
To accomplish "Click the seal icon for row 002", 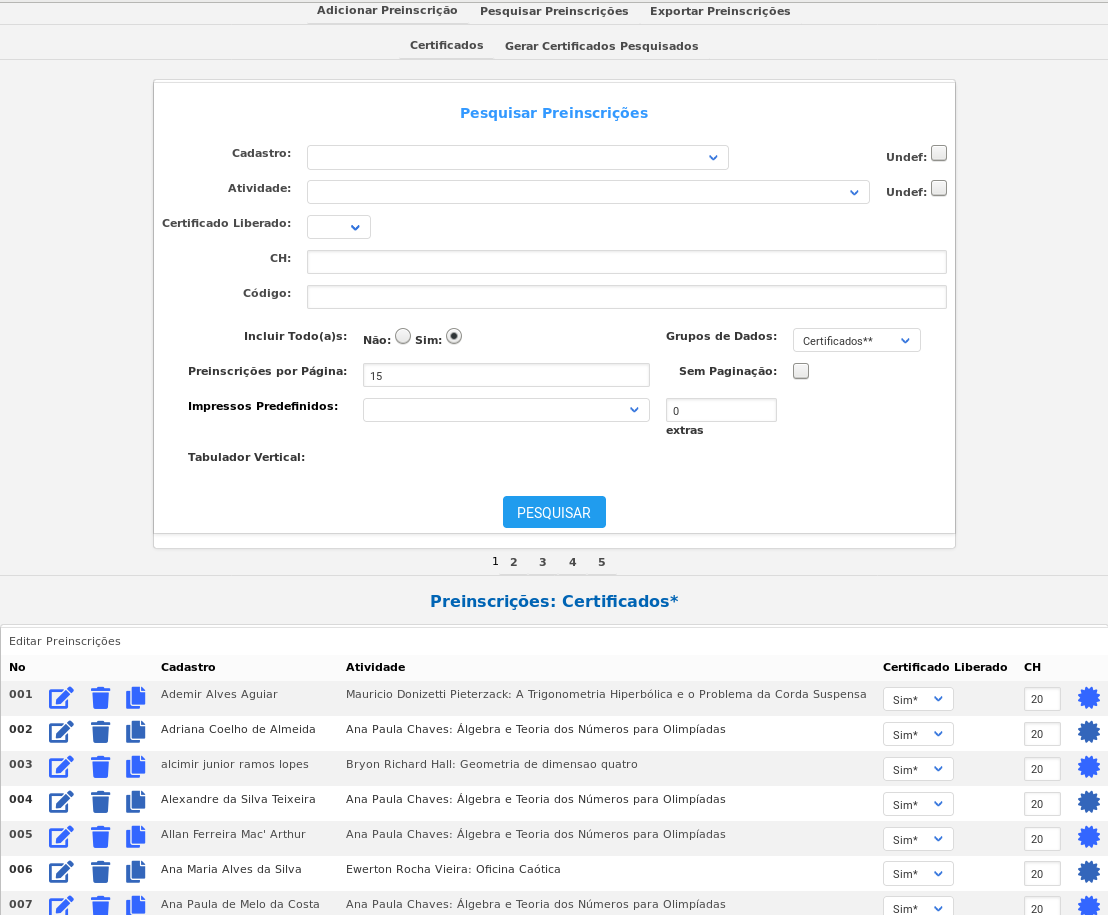I will 1089,733.
